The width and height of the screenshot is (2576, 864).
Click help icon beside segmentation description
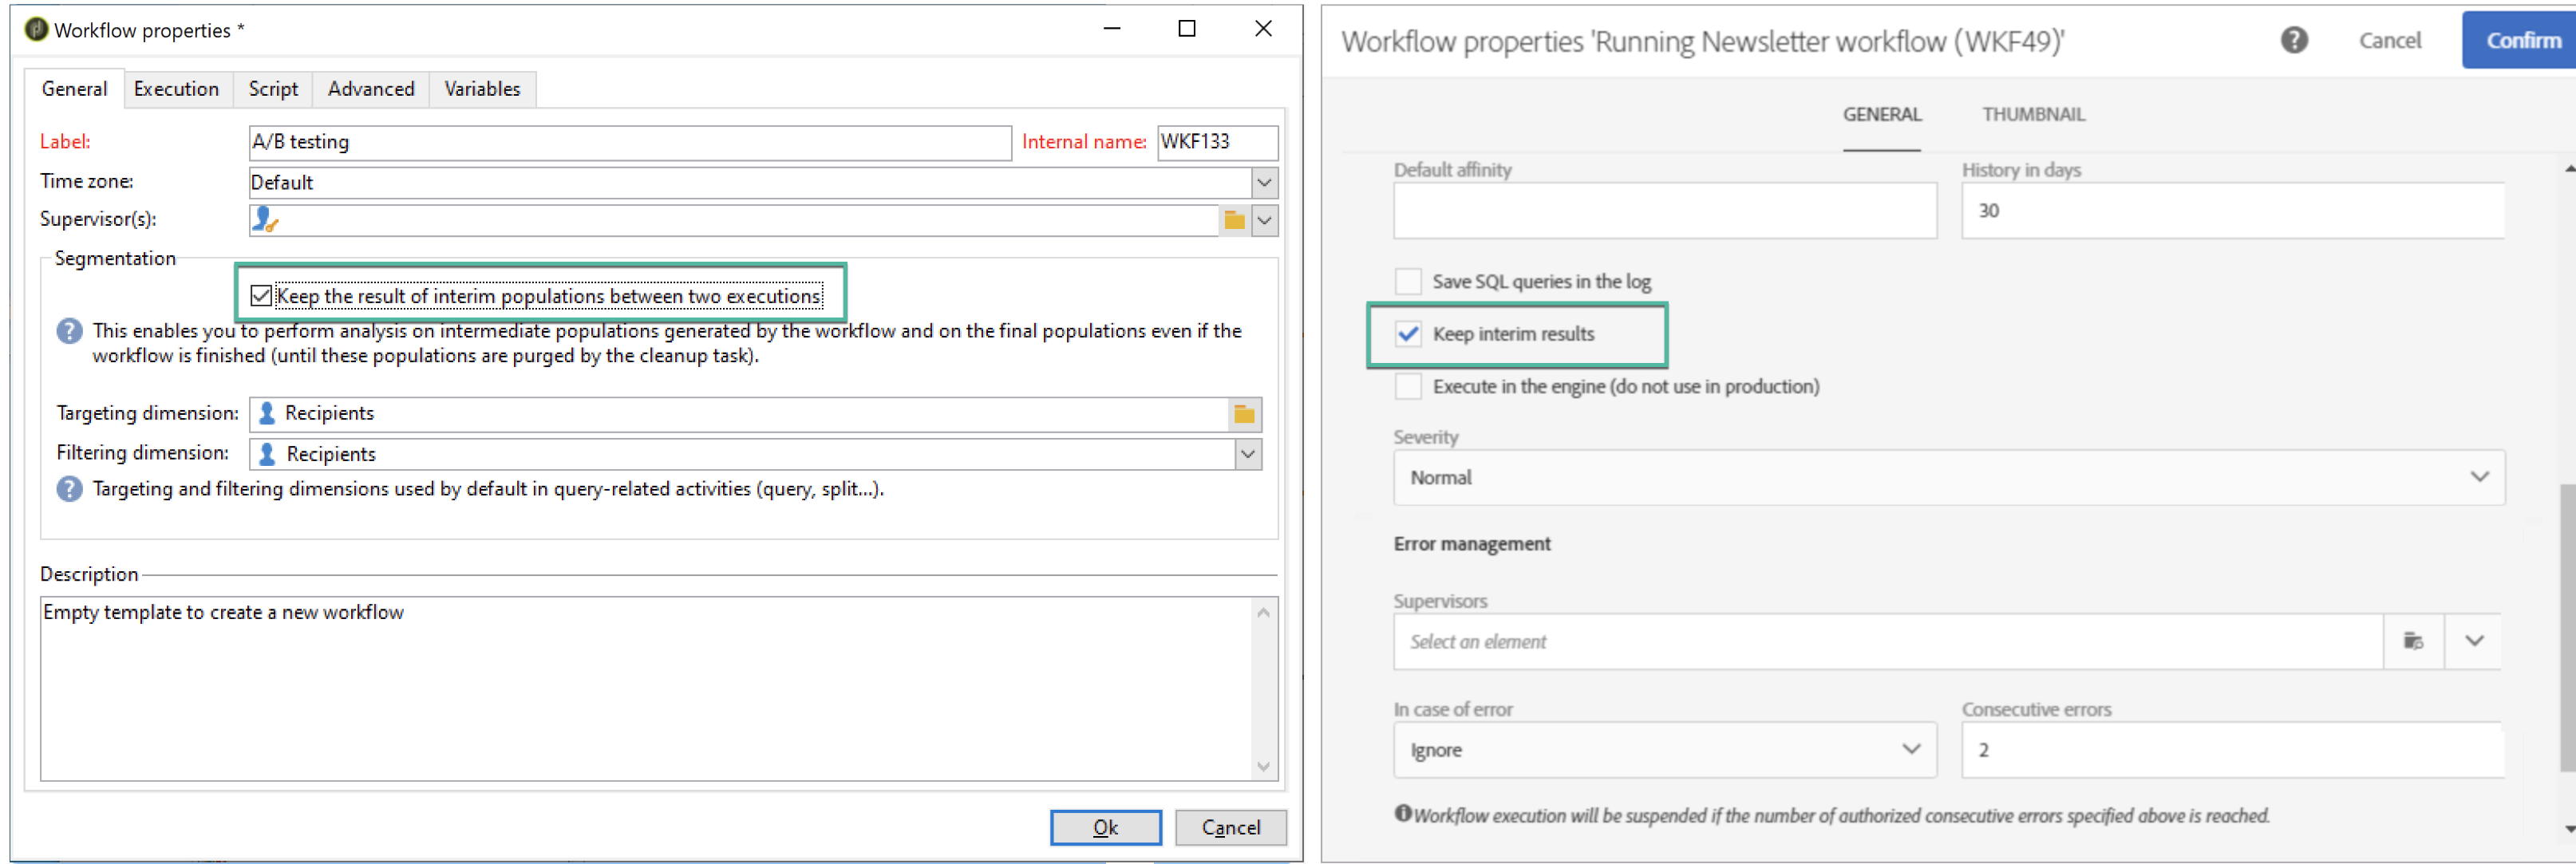click(x=69, y=331)
